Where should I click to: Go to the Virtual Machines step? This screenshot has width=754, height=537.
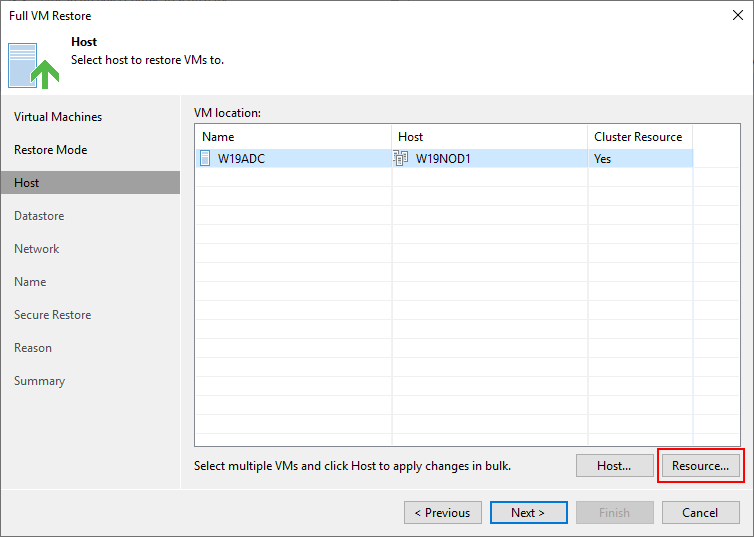(58, 117)
